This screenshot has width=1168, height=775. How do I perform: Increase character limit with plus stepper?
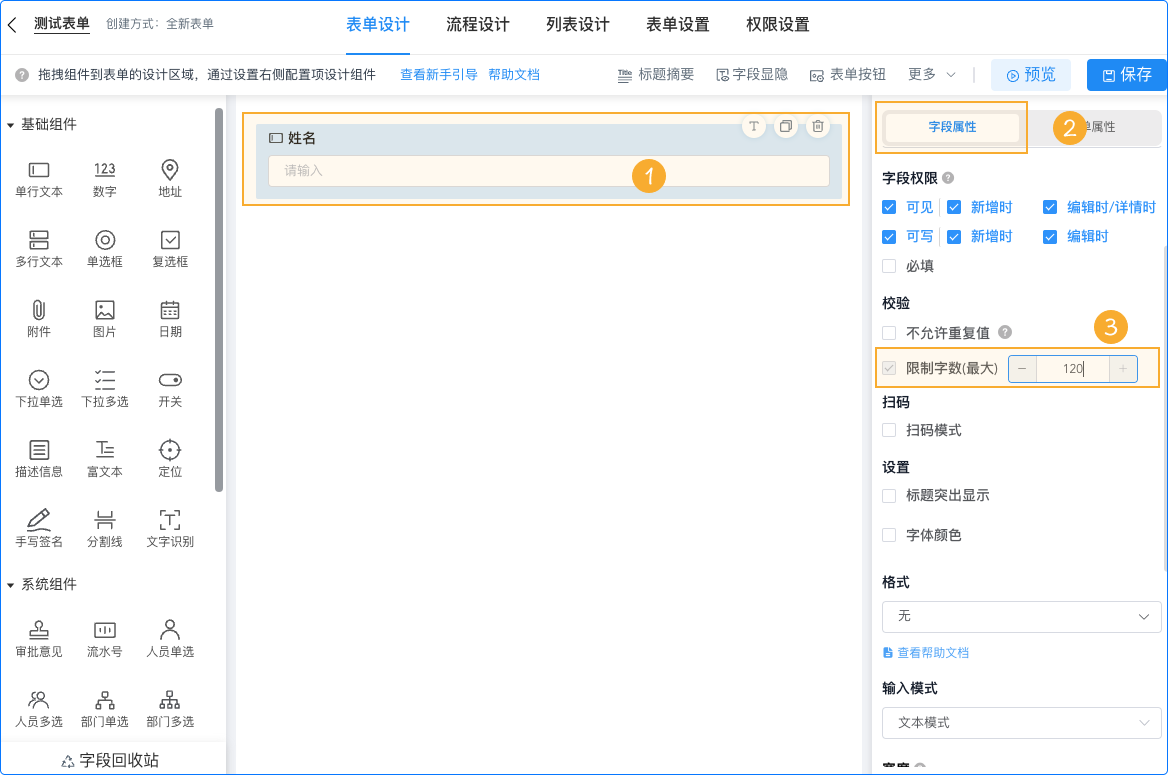point(1124,369)
